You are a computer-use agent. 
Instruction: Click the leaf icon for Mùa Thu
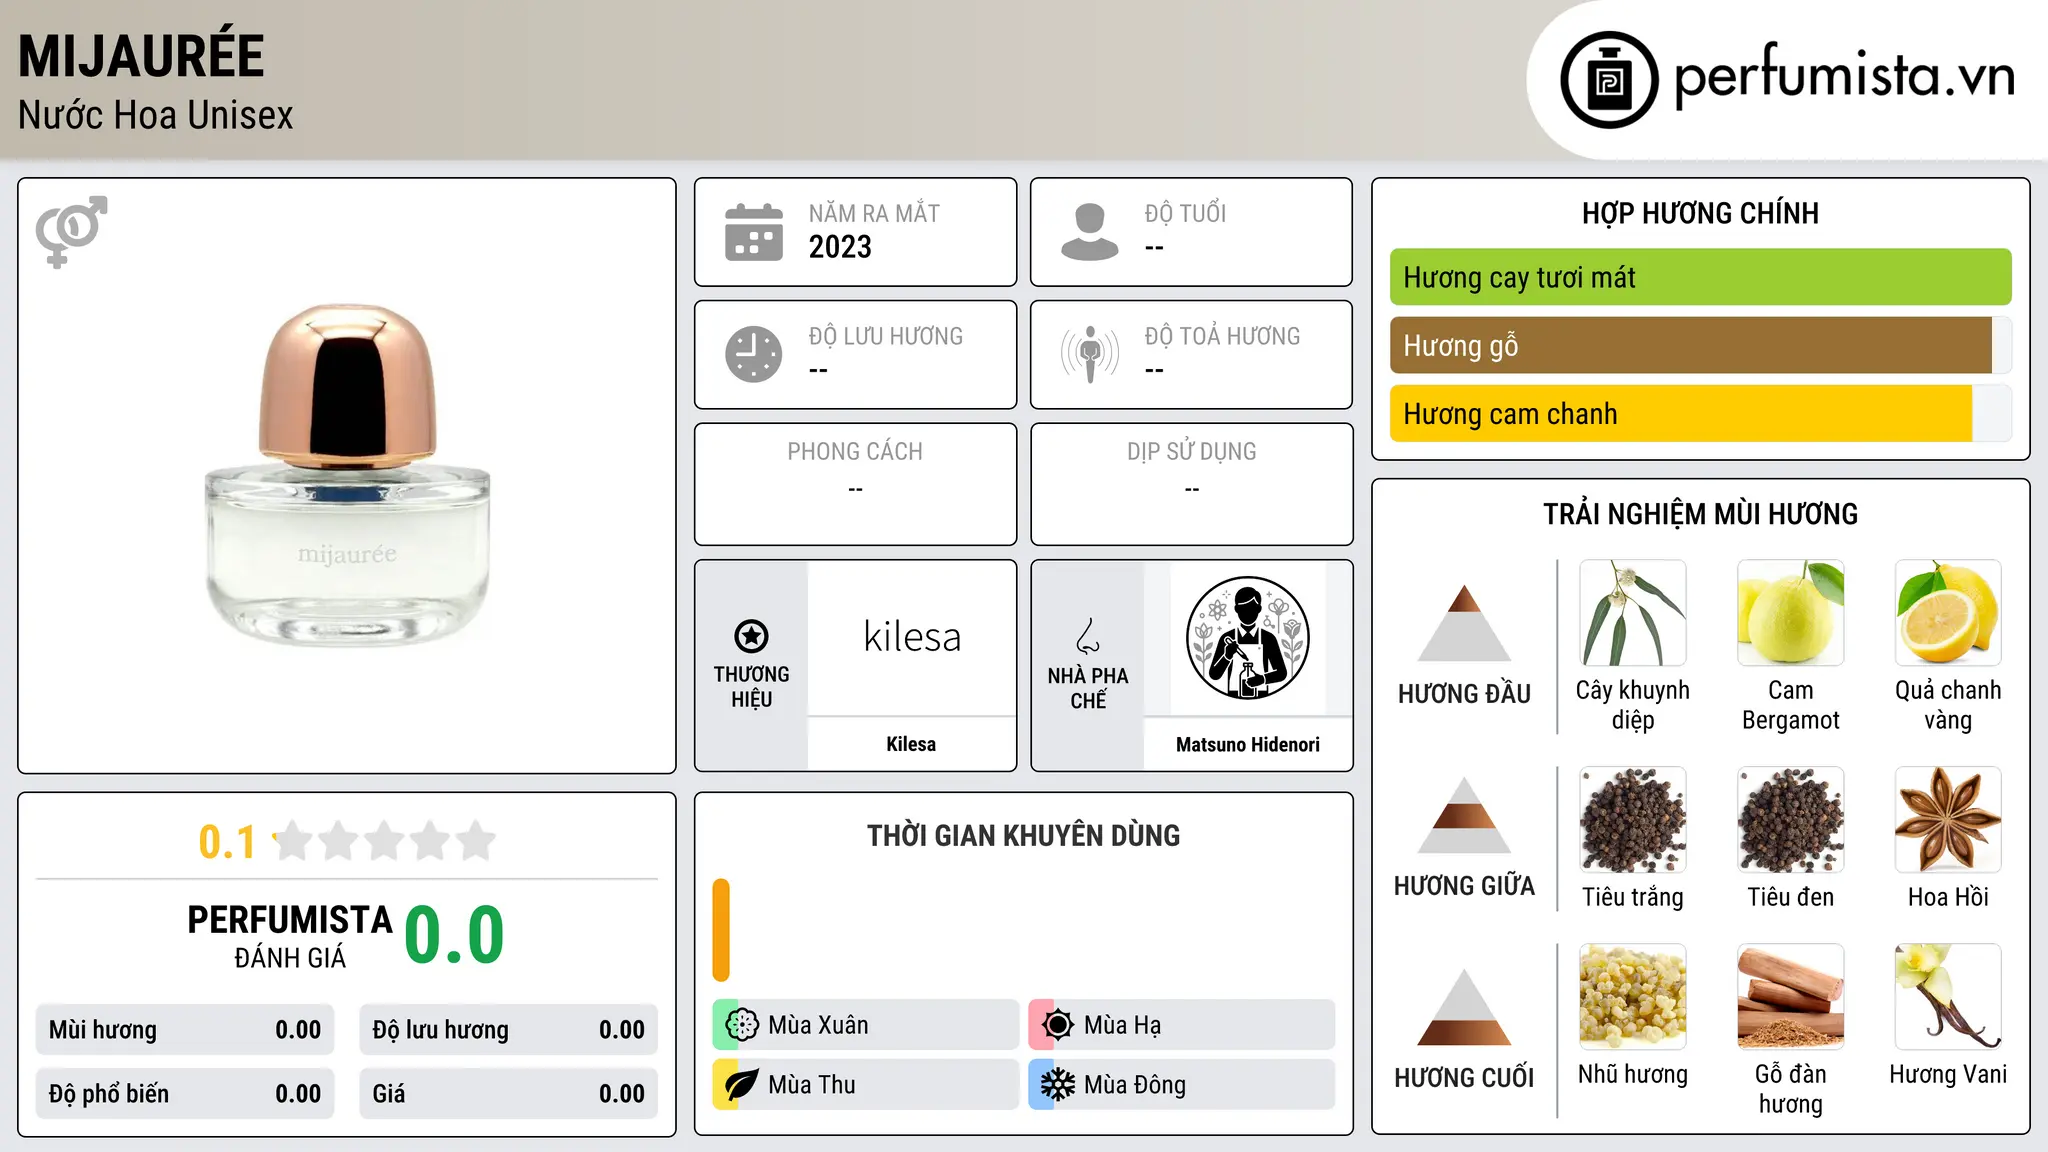click(x=741, y=1085)
